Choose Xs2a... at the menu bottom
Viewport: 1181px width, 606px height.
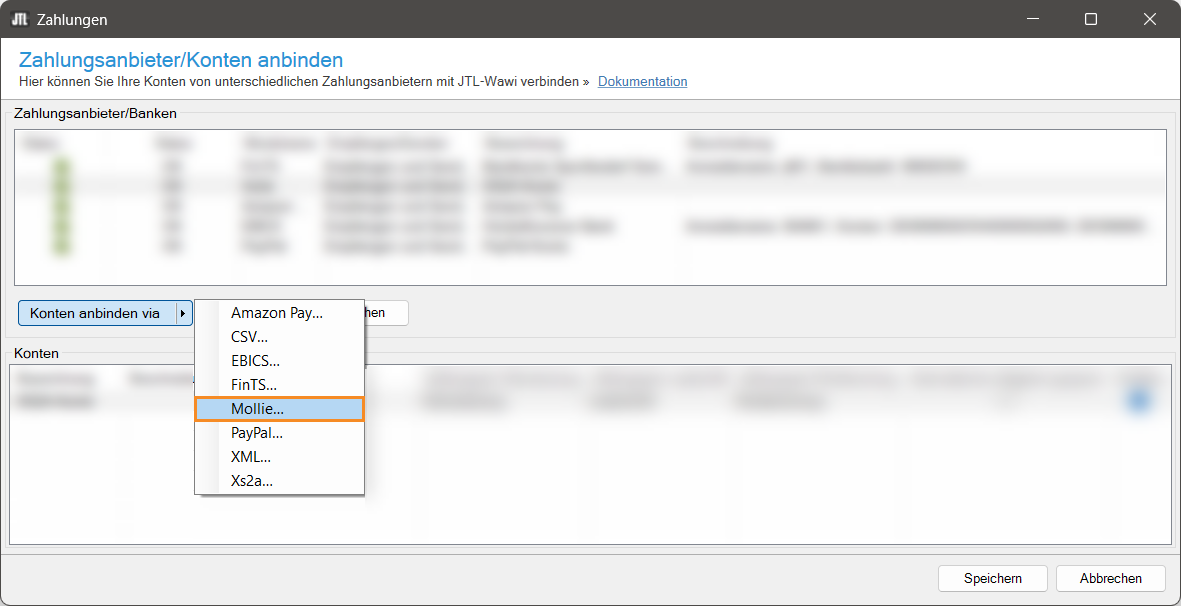click(x=252, y=481)
